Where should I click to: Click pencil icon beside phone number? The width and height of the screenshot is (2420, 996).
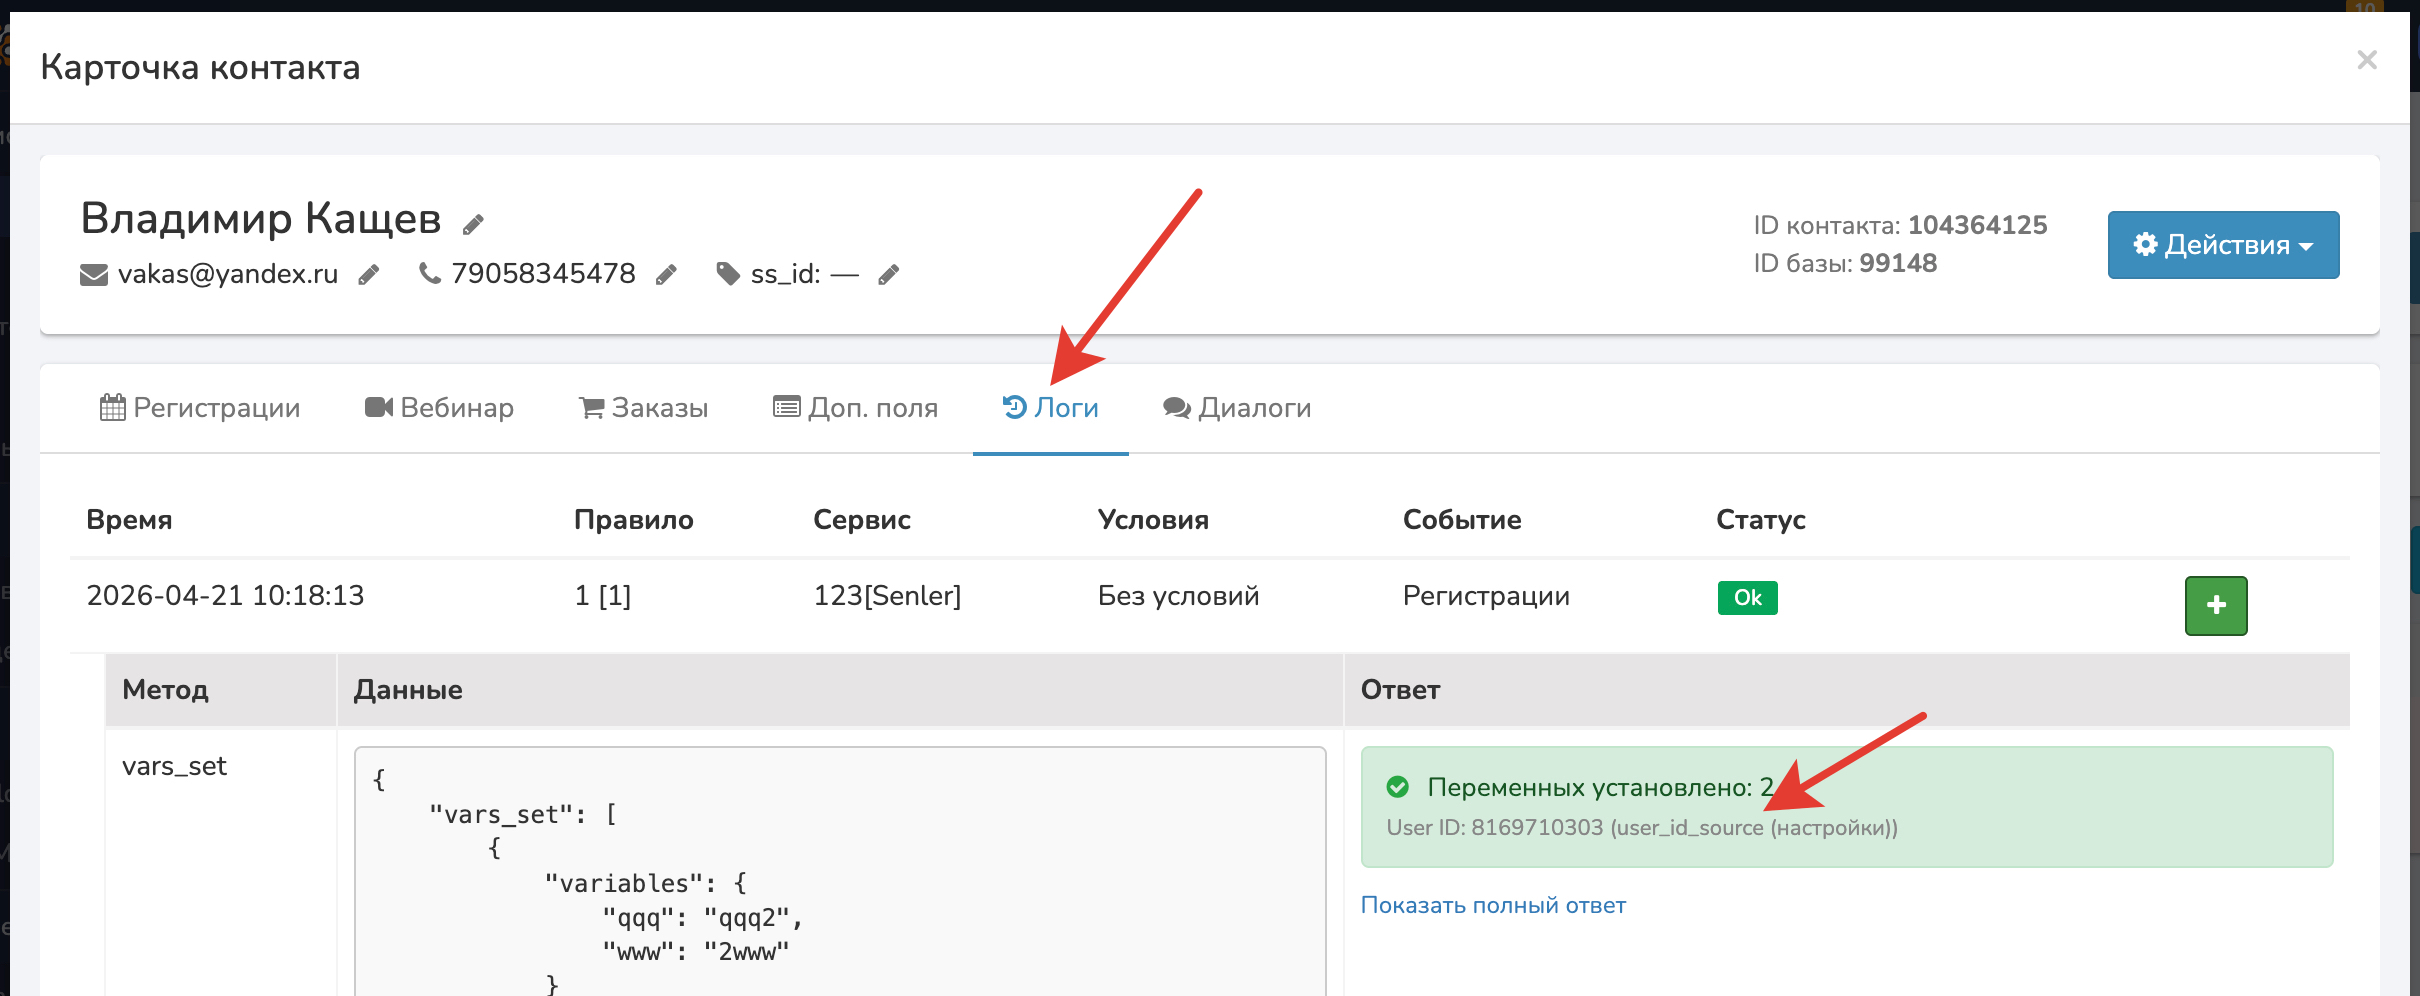tap(666, 275)
